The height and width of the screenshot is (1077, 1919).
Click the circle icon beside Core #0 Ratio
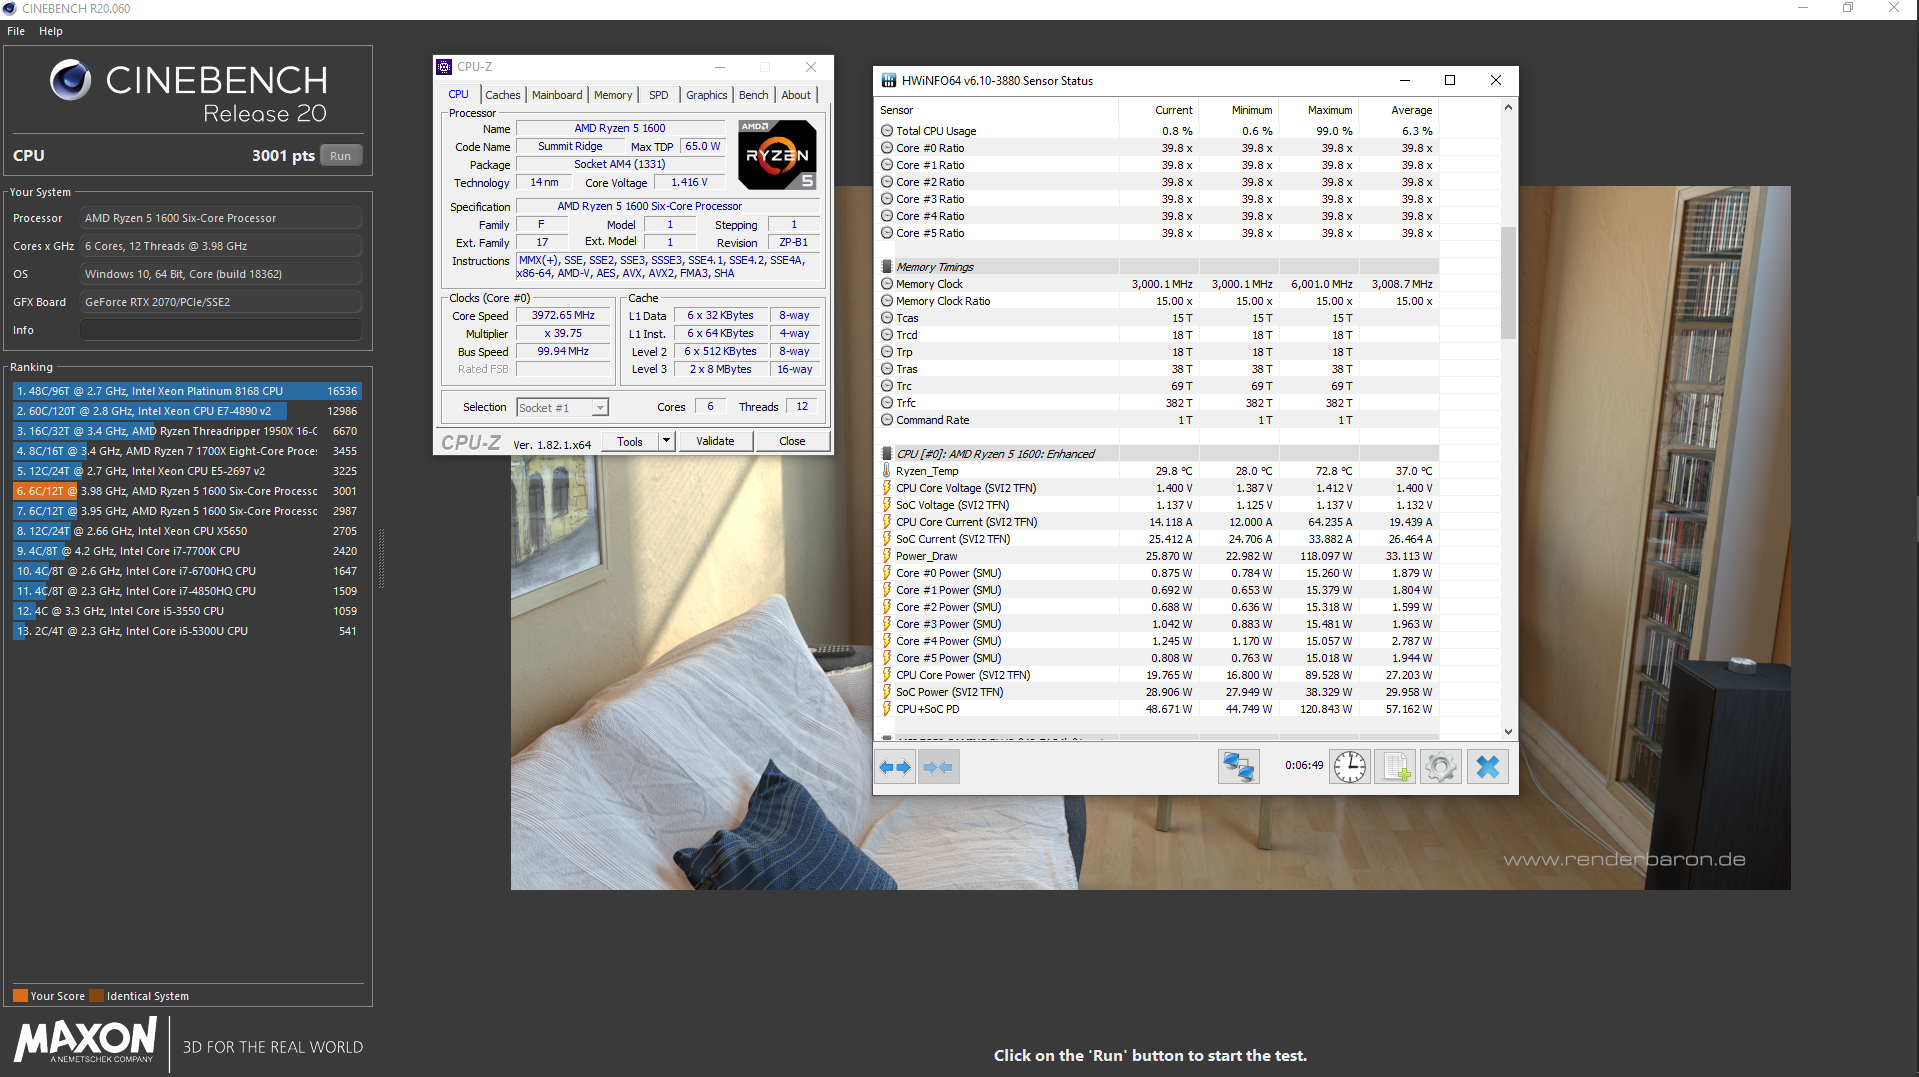pos(887,148)
